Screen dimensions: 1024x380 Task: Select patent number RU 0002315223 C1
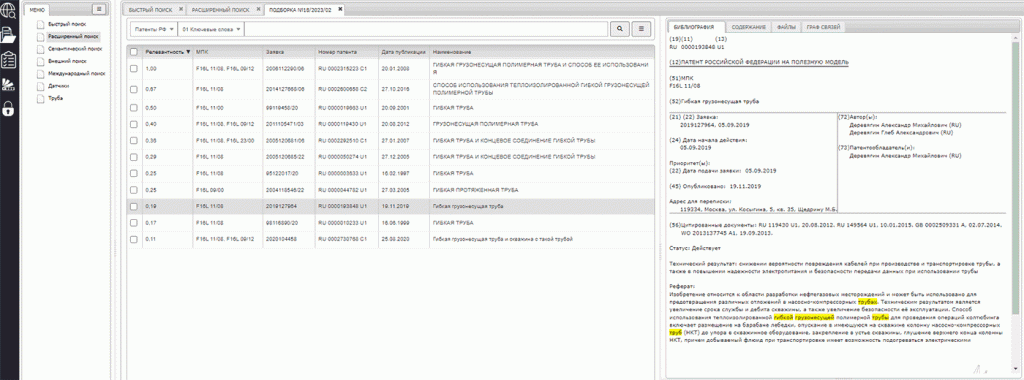343,69
